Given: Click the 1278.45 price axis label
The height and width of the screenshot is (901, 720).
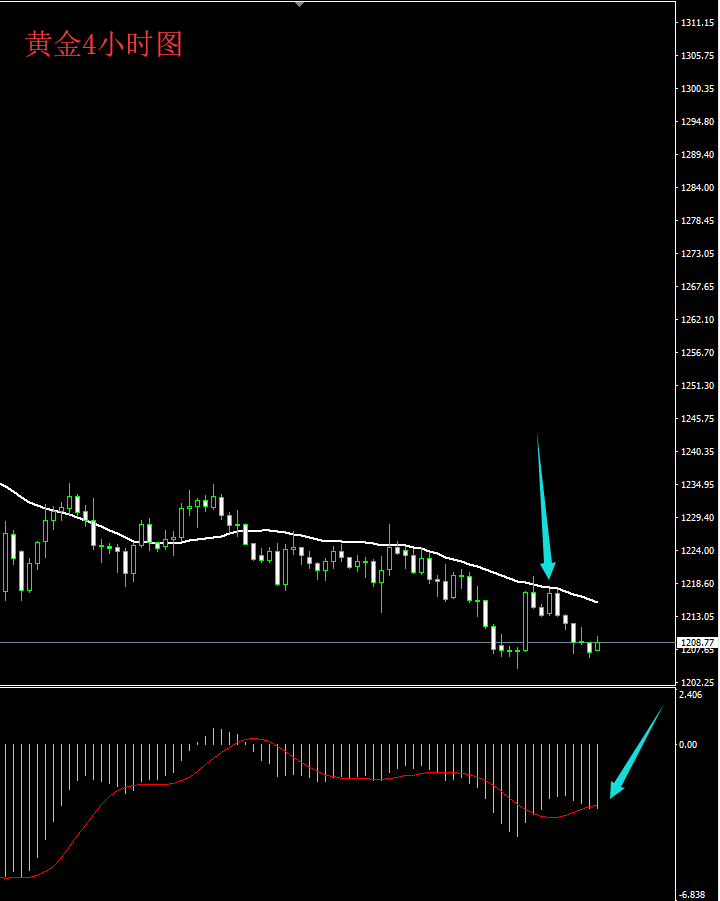Looking at the screenshot, I should 697,221.
